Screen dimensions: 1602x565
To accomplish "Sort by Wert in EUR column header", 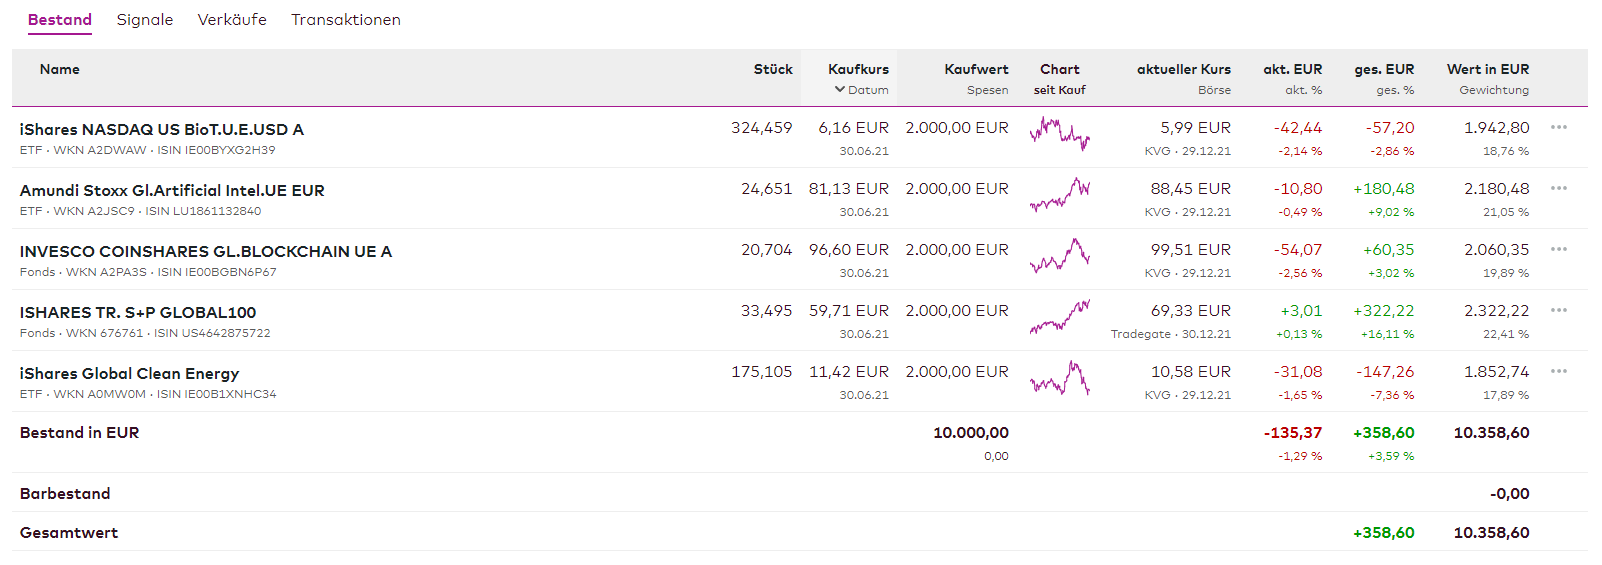I will [x=1487, y=70].
